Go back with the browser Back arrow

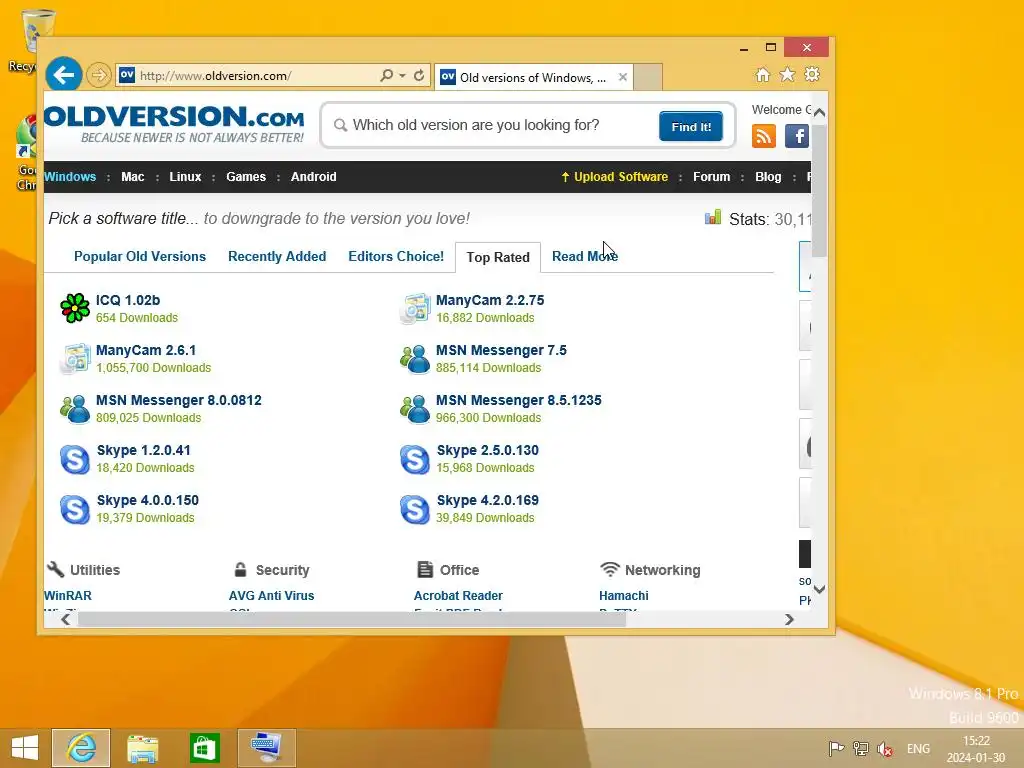pyautogui.click(x=63, y=75)
